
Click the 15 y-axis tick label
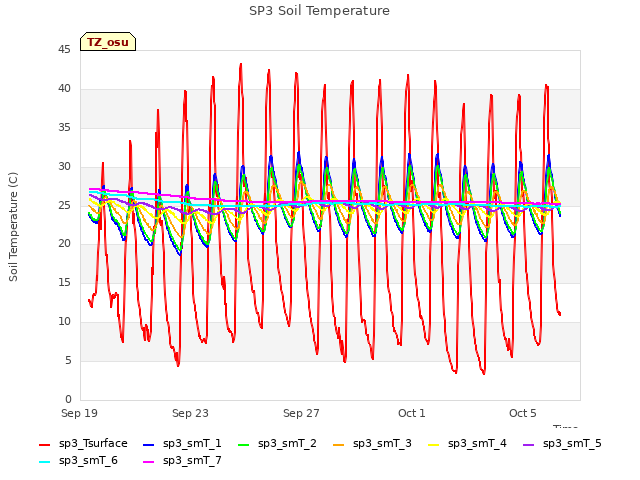[x=64, y=282]
